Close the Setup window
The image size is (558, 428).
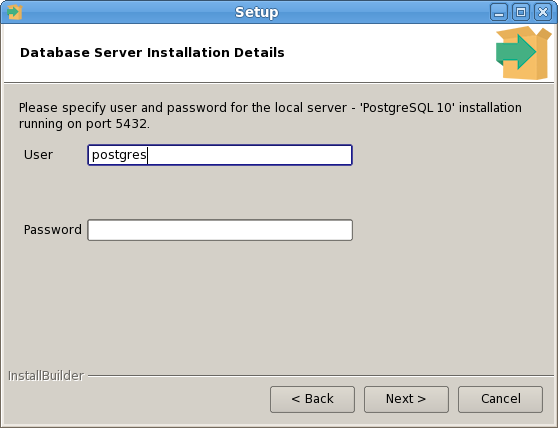click(x=543, y=12)
